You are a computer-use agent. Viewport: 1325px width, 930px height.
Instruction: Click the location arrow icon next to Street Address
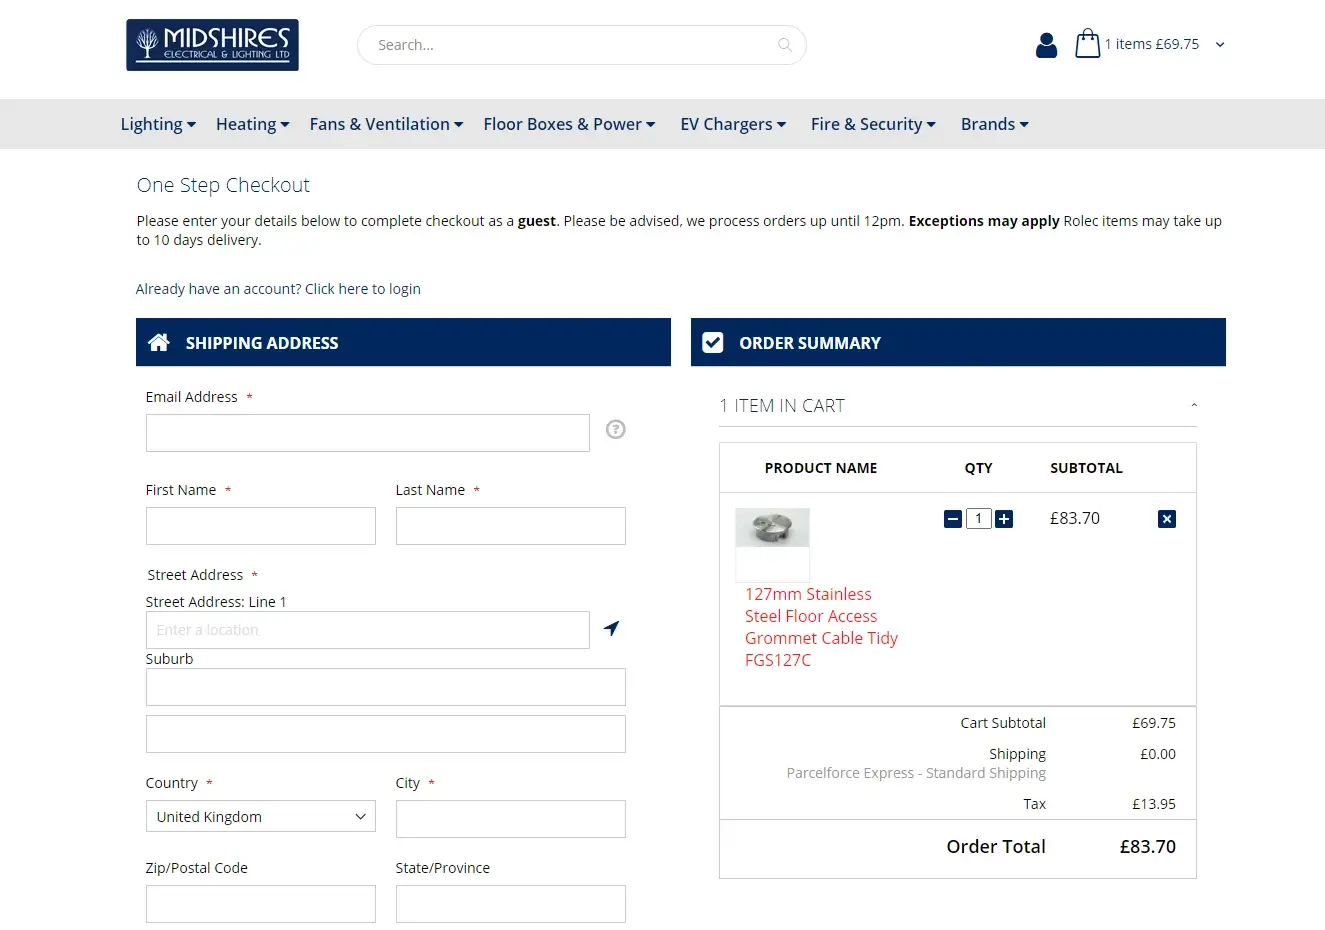pos(611,629)
